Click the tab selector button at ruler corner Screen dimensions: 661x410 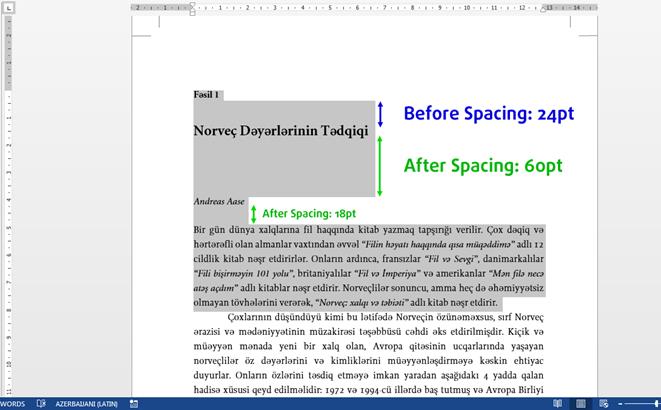pyautogui.click(x=7, y=7)
